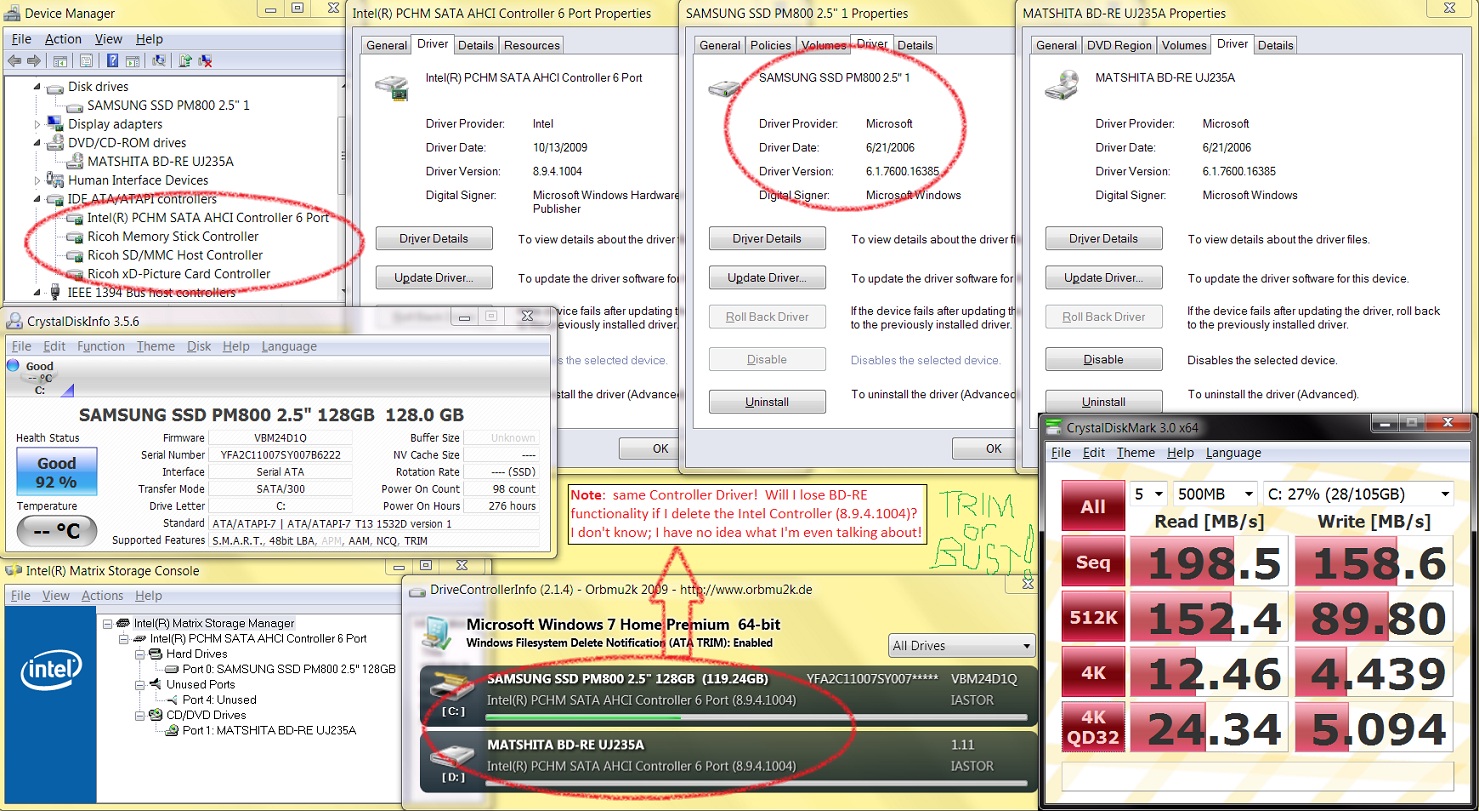Collapse IDE ATA/ATAPI controllers node
1479x811 pixels.
[38, 199]
